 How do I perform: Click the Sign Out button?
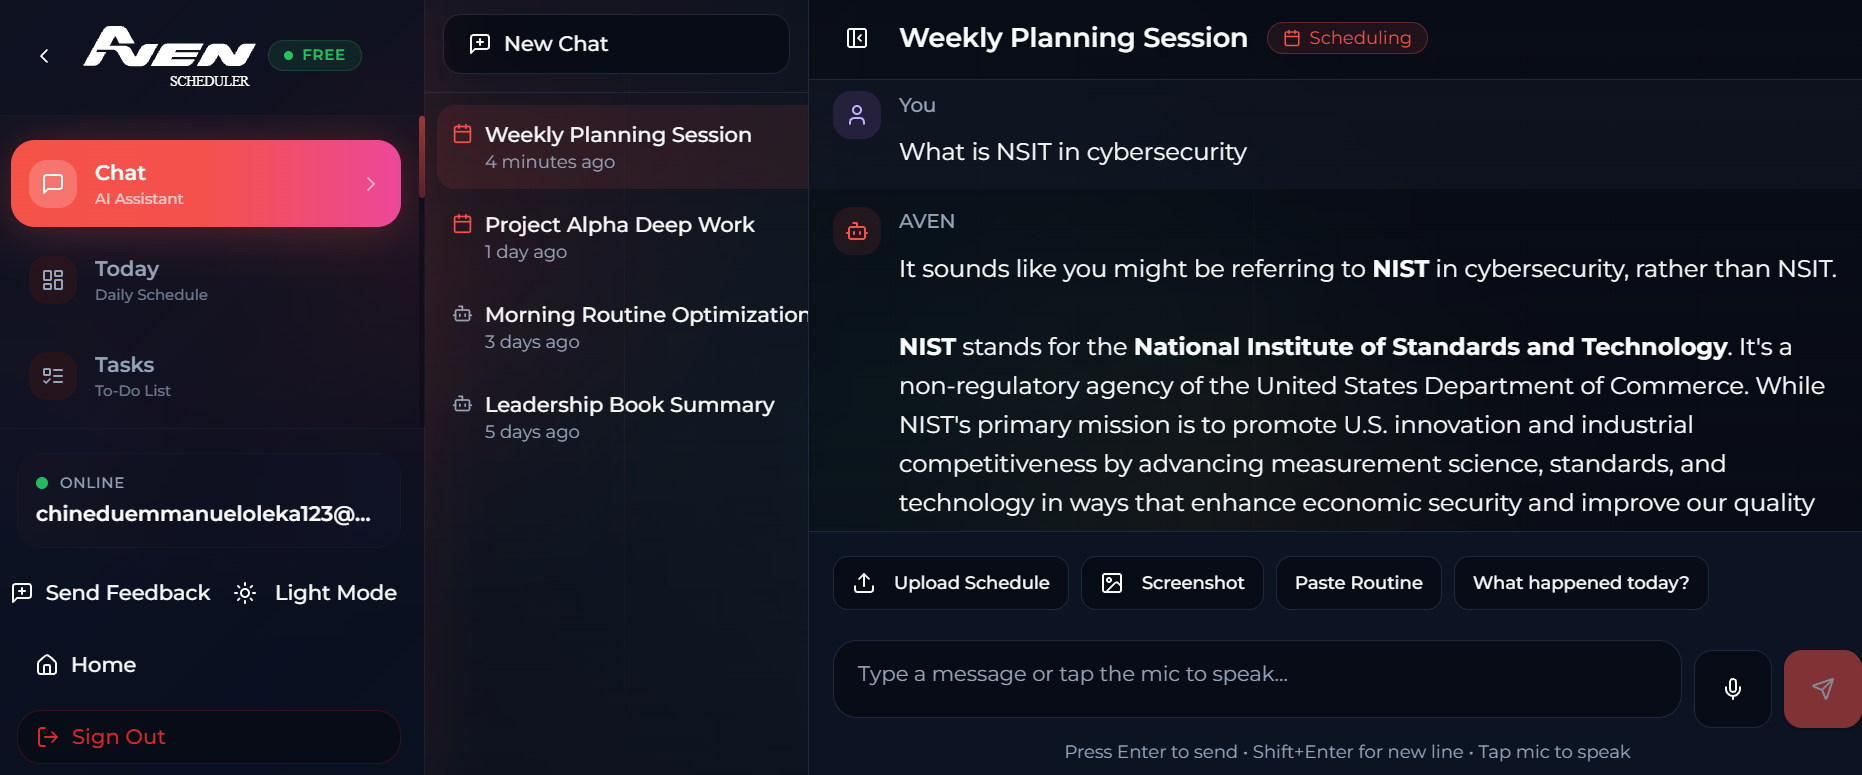pyautogui.click(x=209, y=737)
